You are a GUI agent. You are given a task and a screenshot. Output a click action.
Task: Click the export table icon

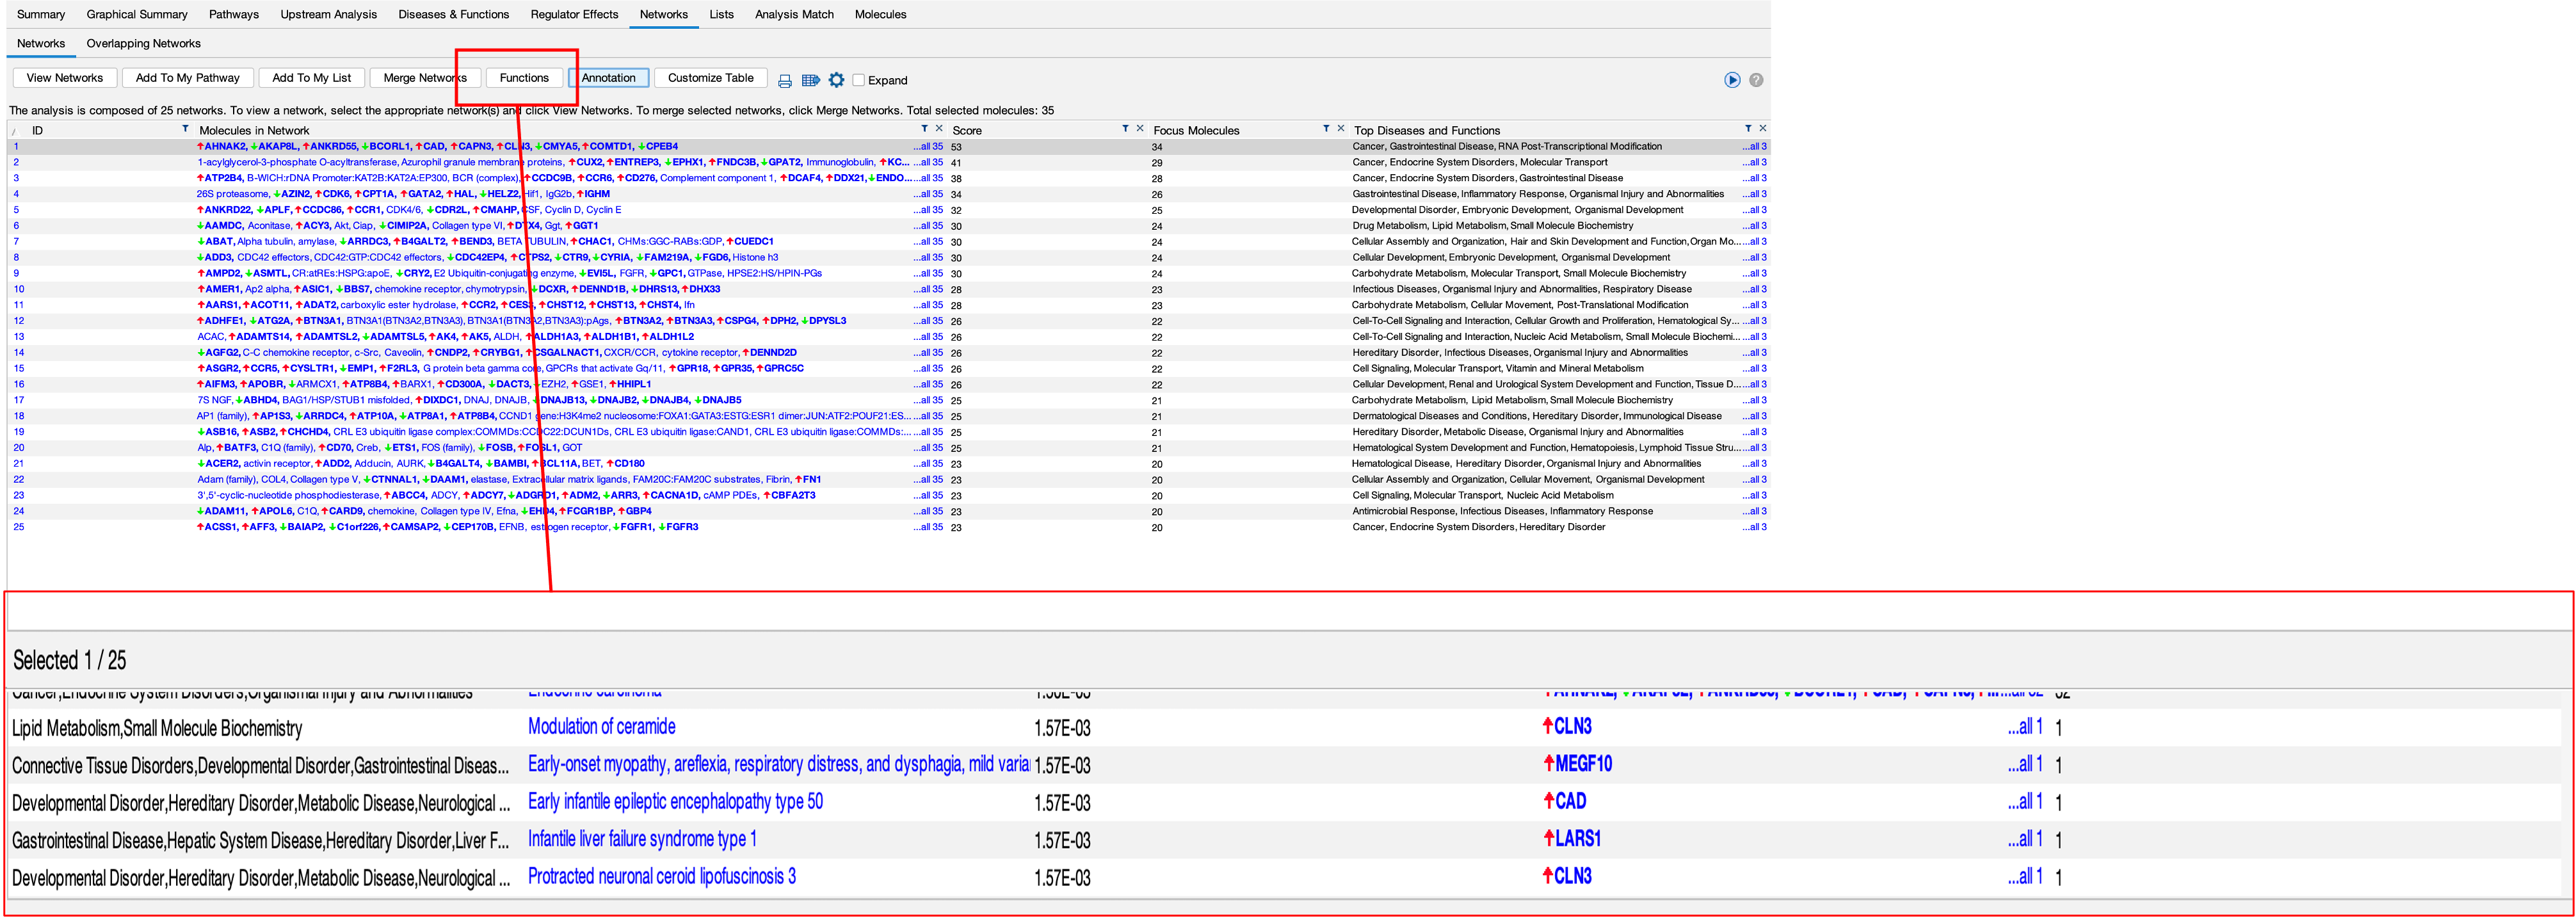click(x=810, y=80)
